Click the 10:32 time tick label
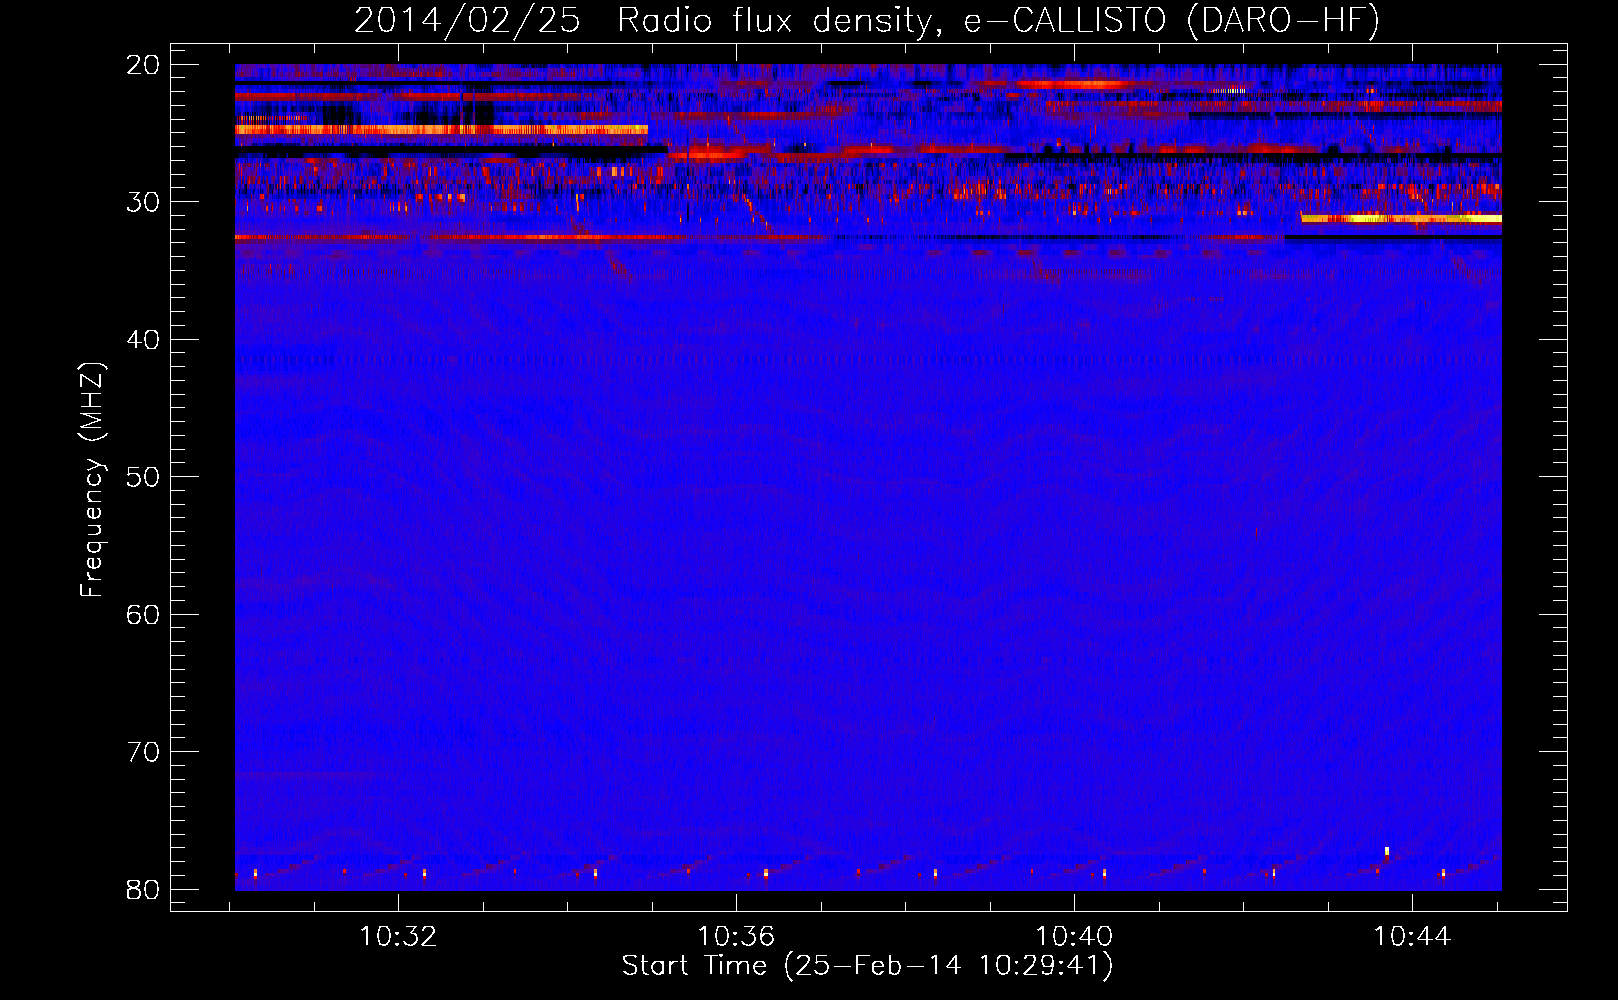The width and height of the screenshot is (1618, 1000). (398, 937)
